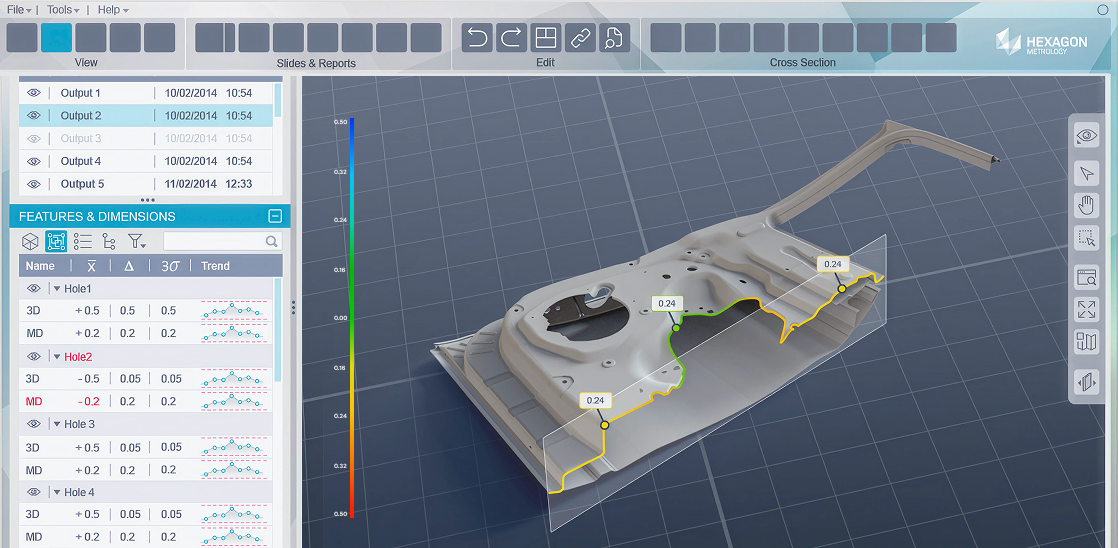The width and height of the screenshot is (1118, 548).
Task: Collapse the Hole 4 group triangle
Action: [56, 492]
